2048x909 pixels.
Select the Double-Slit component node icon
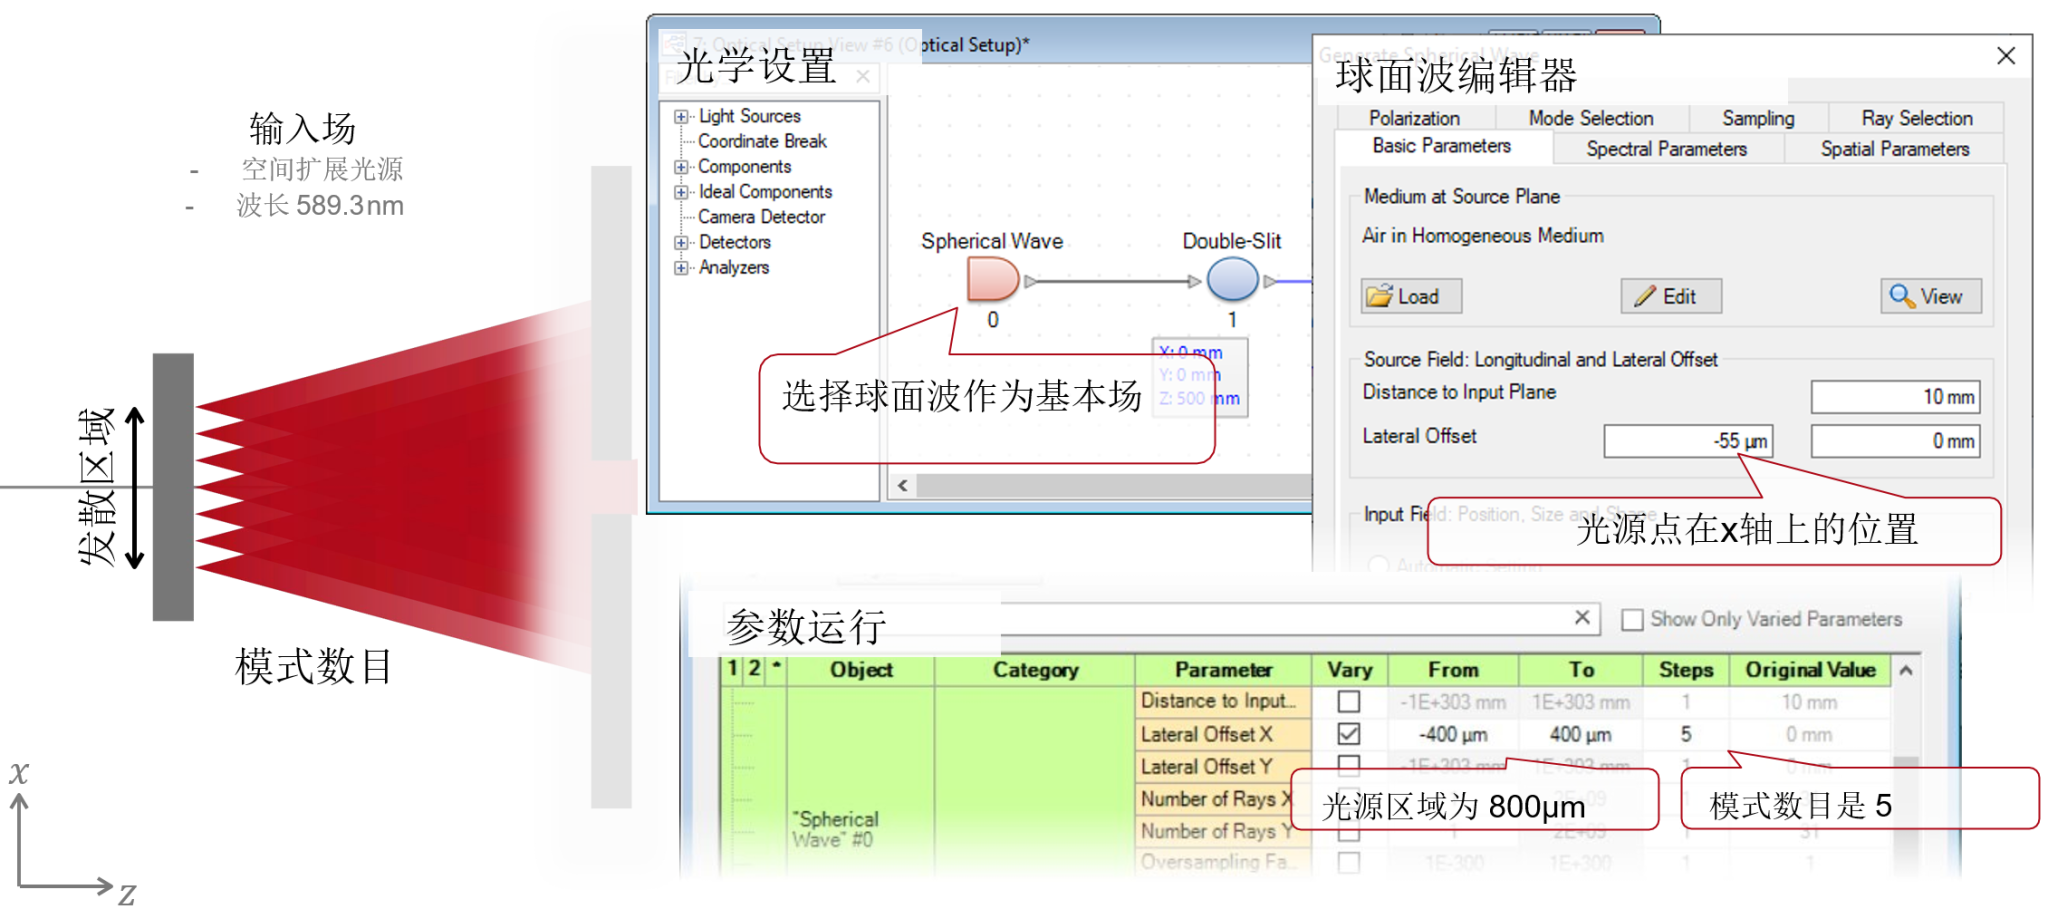point(1232,279)
